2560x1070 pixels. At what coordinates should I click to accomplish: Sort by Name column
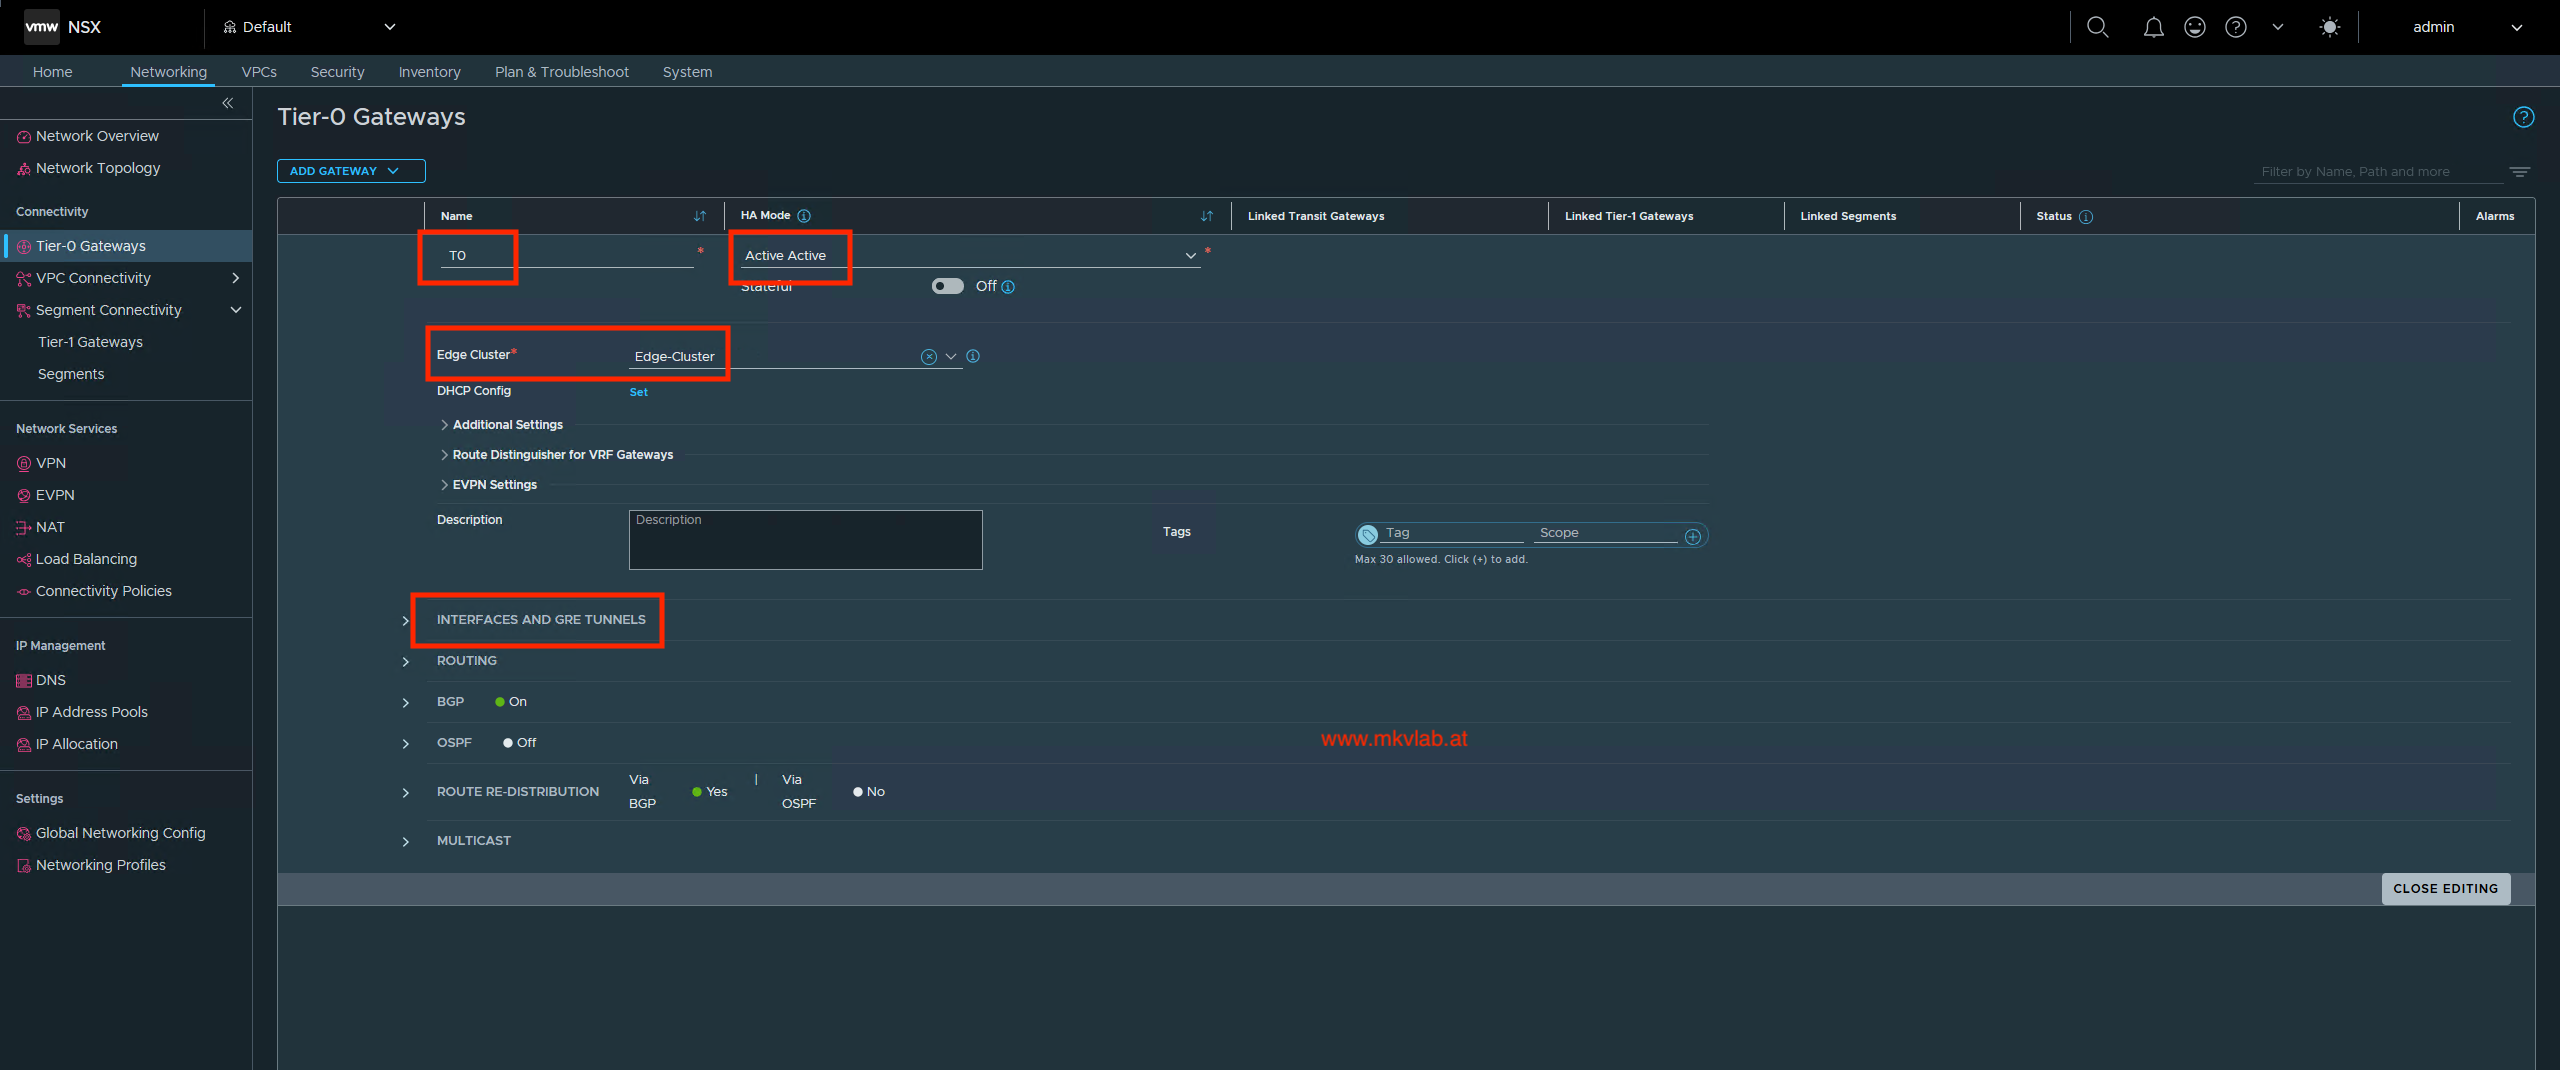coord(700,216)
